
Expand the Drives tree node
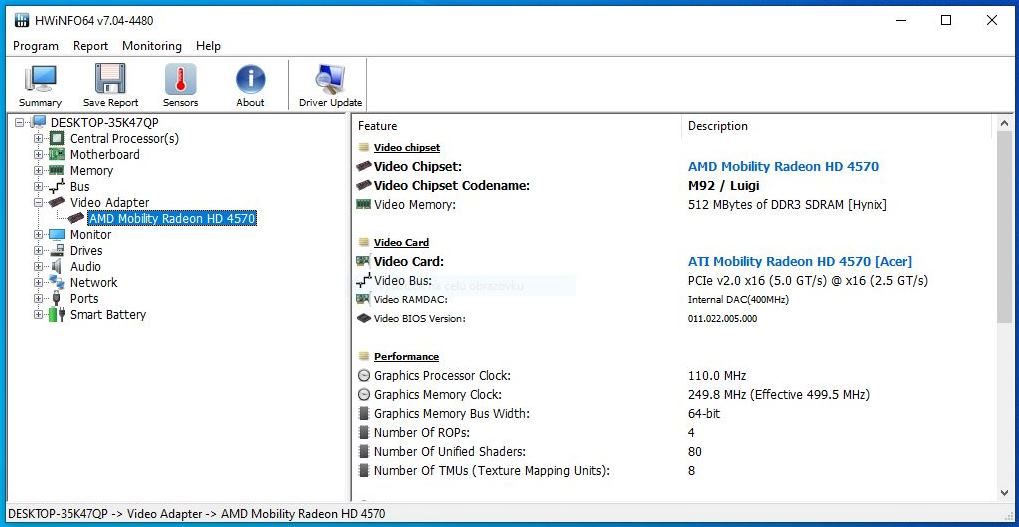coord(39,251)
